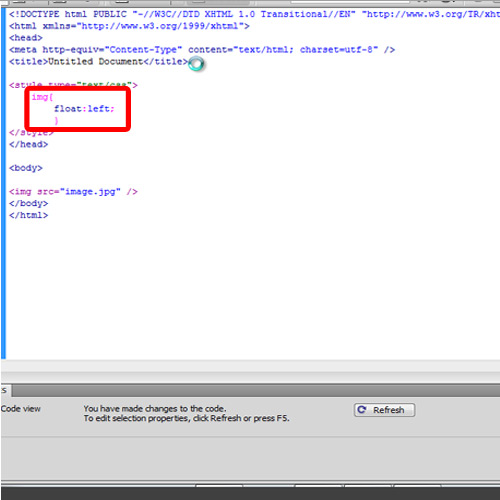Viewport: 500px width, 500px height.
Task: Click the DOCTYPE declaration line
Action: point(254,14)
